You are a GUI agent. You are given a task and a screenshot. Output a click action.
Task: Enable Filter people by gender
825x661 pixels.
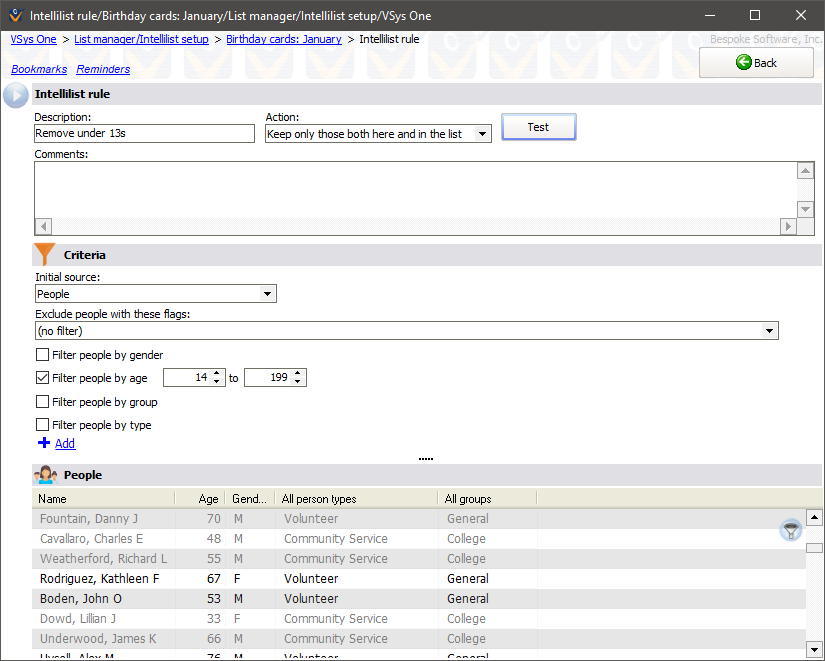tap(43, 355)
